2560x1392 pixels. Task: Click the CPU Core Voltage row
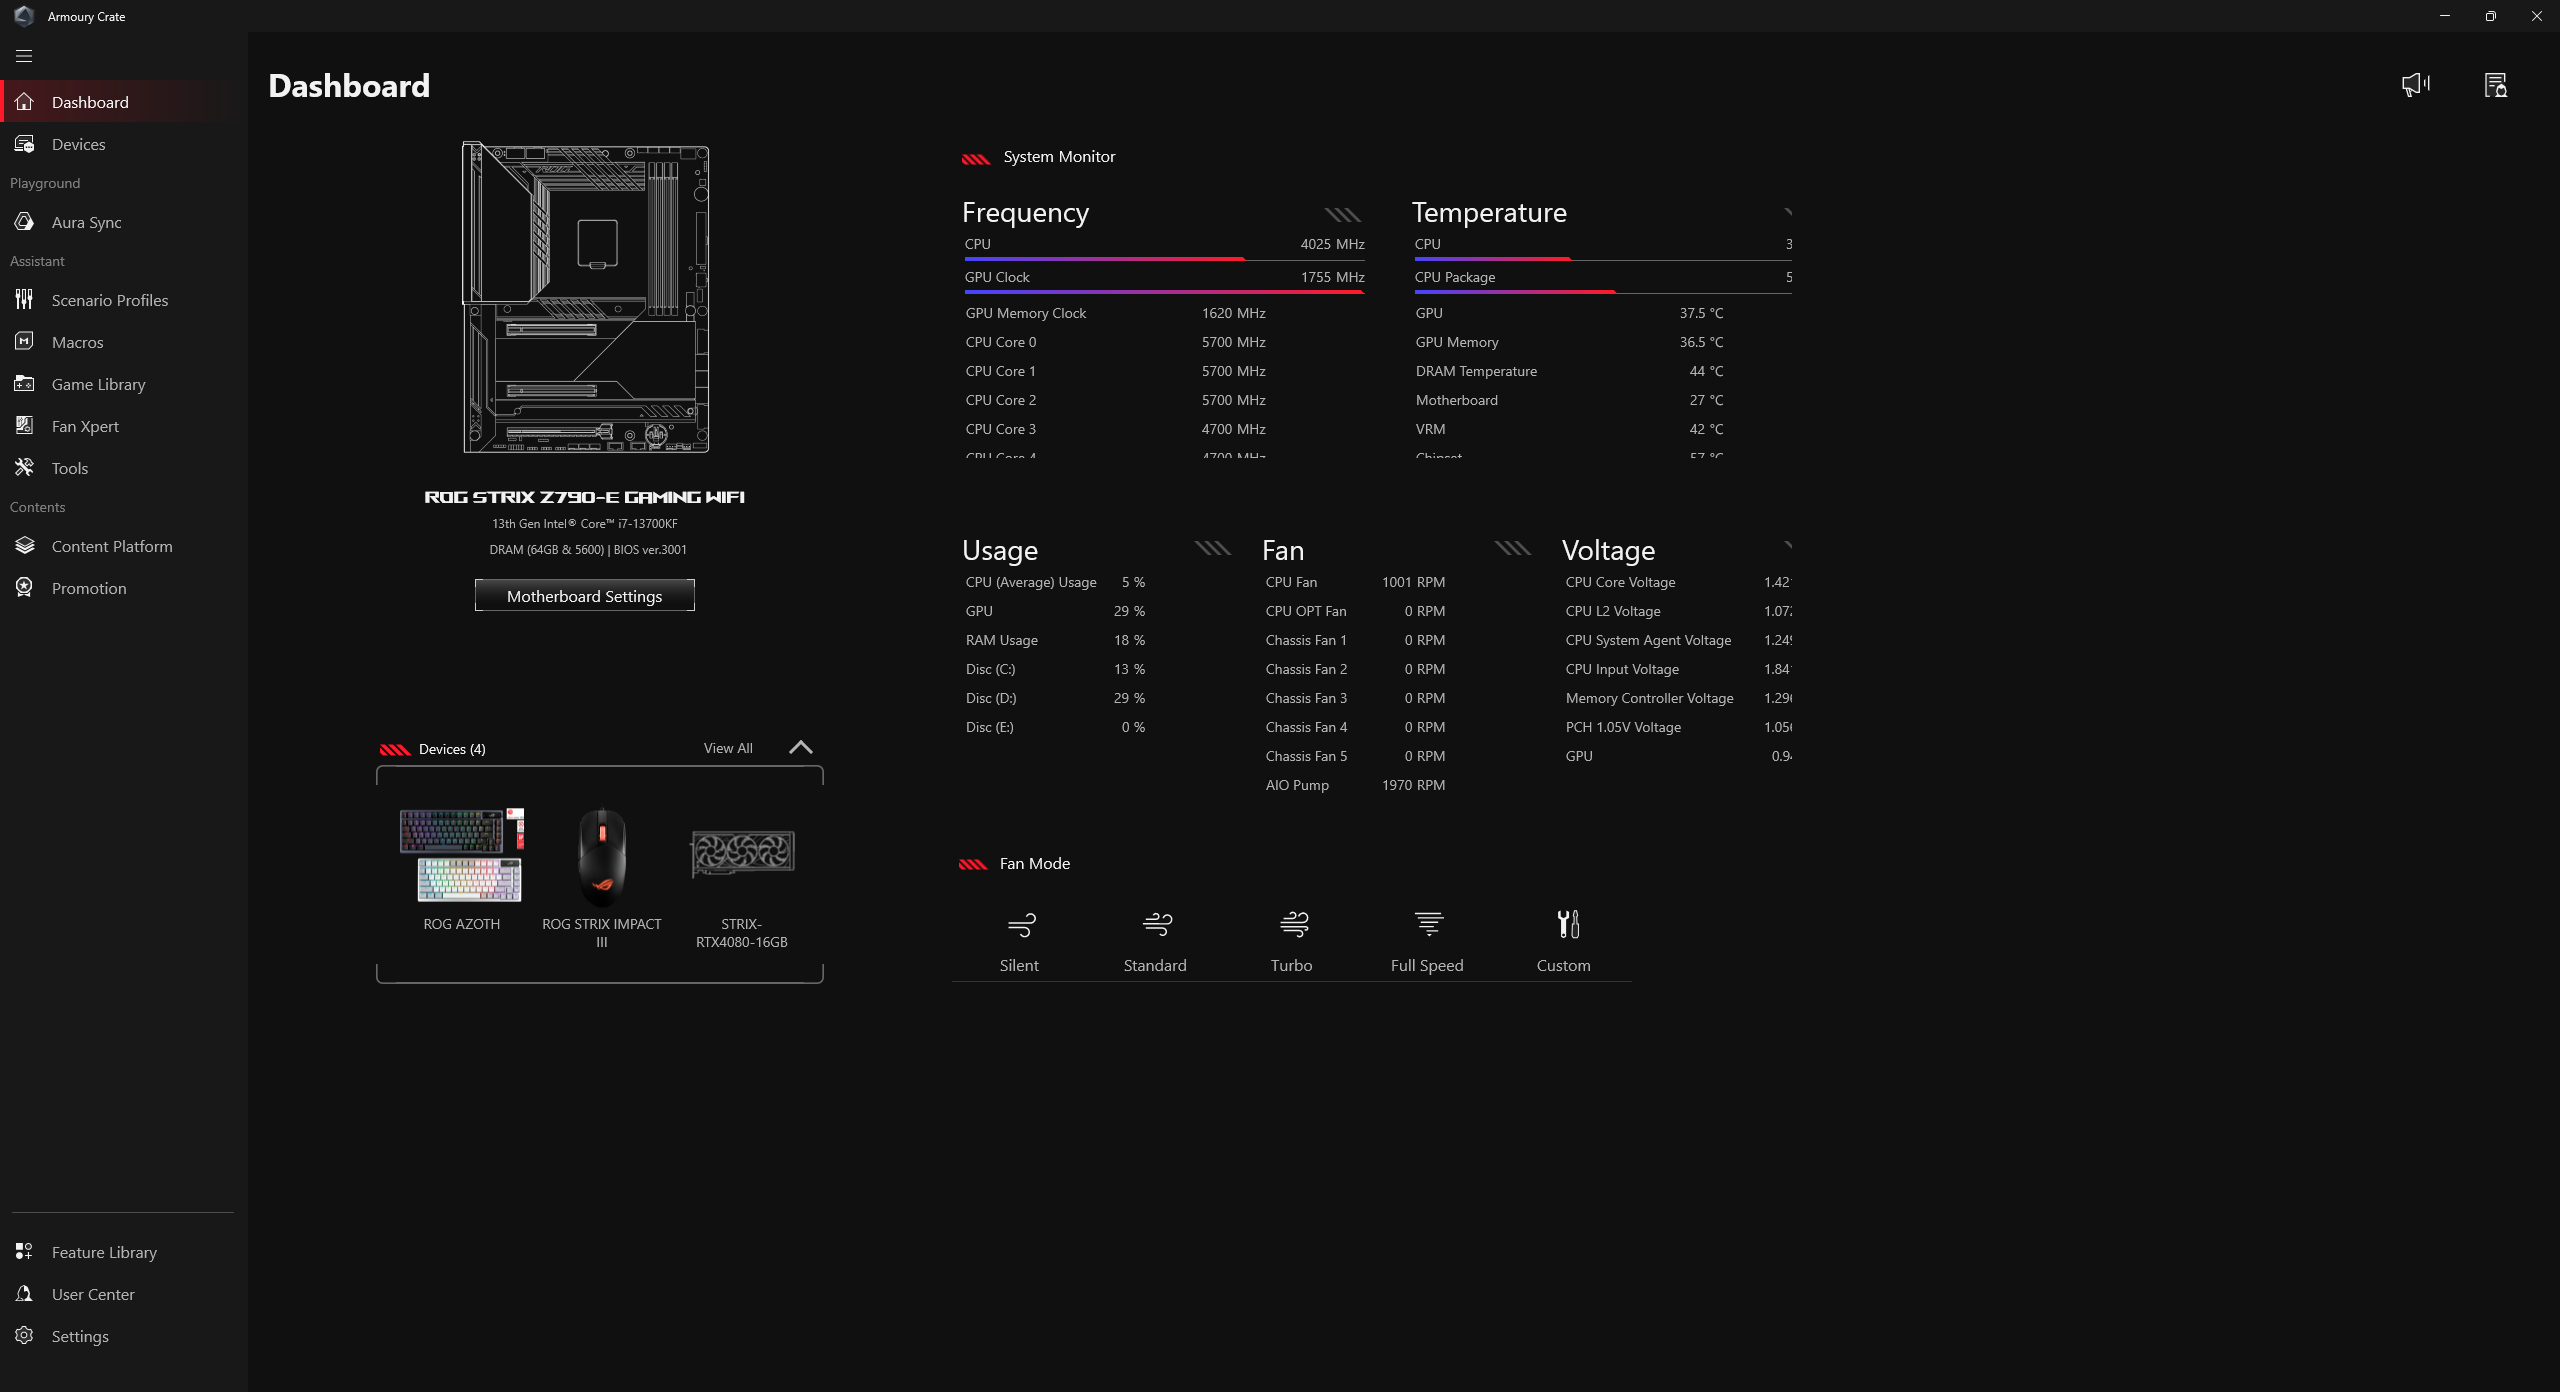click(x=1678, y=582)
